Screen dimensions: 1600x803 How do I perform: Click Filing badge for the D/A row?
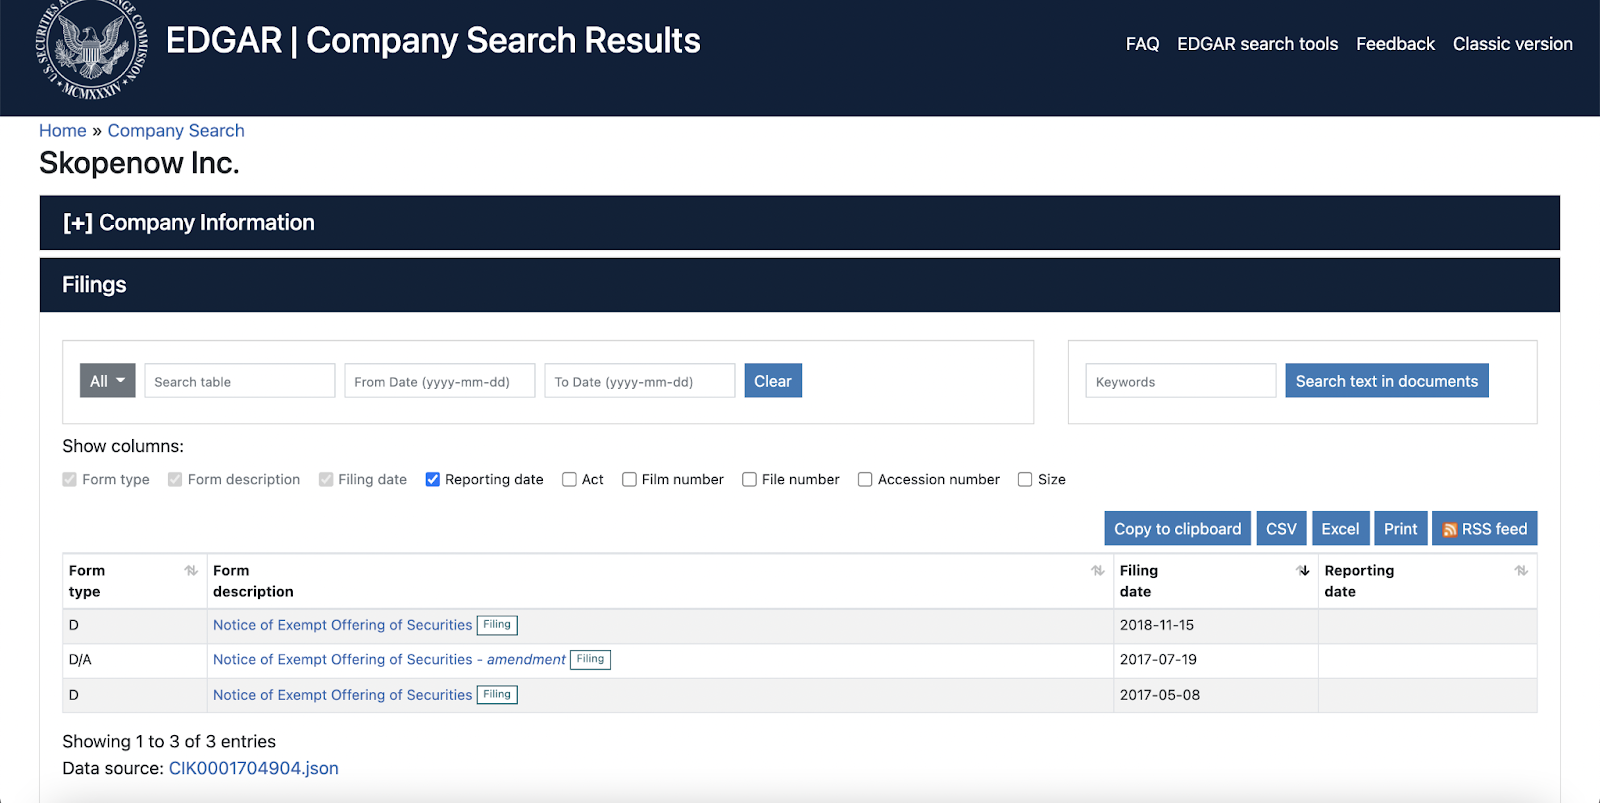coord(590,660)
